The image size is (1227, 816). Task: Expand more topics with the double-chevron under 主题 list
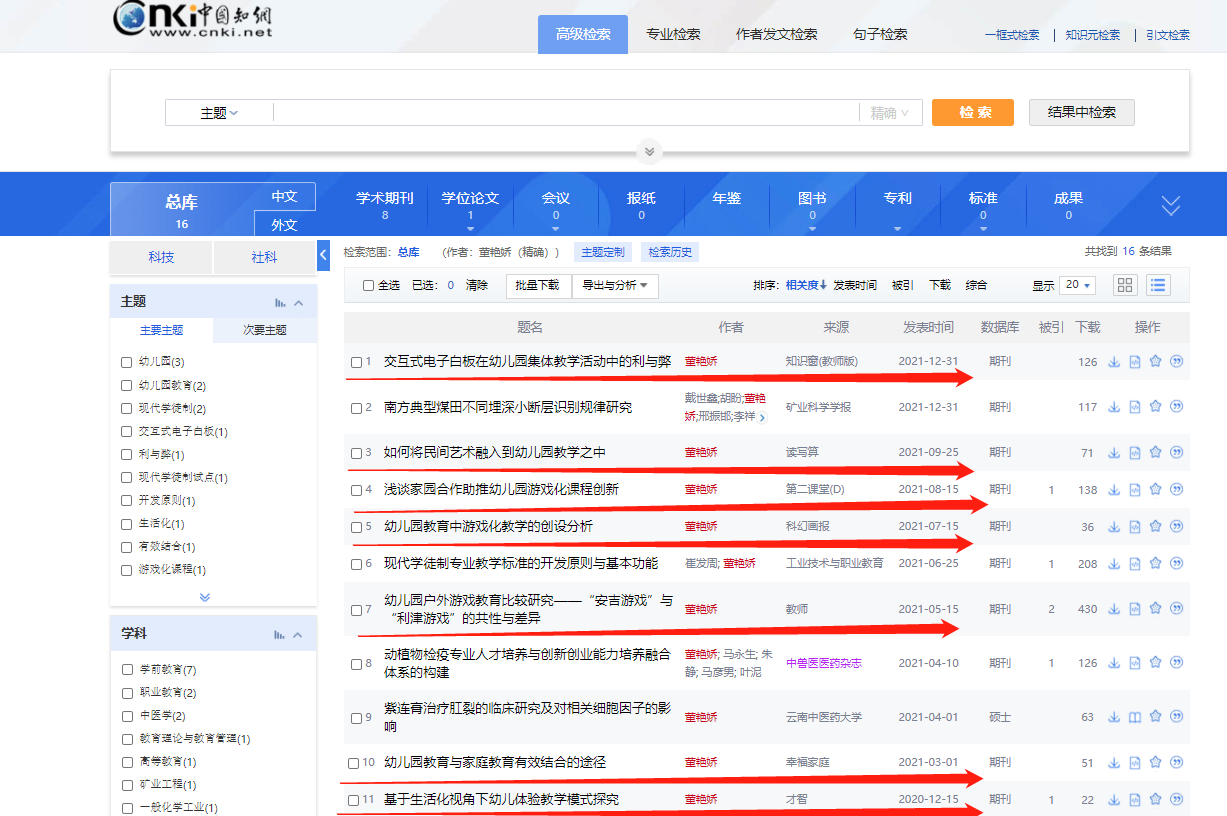(205, 597)
